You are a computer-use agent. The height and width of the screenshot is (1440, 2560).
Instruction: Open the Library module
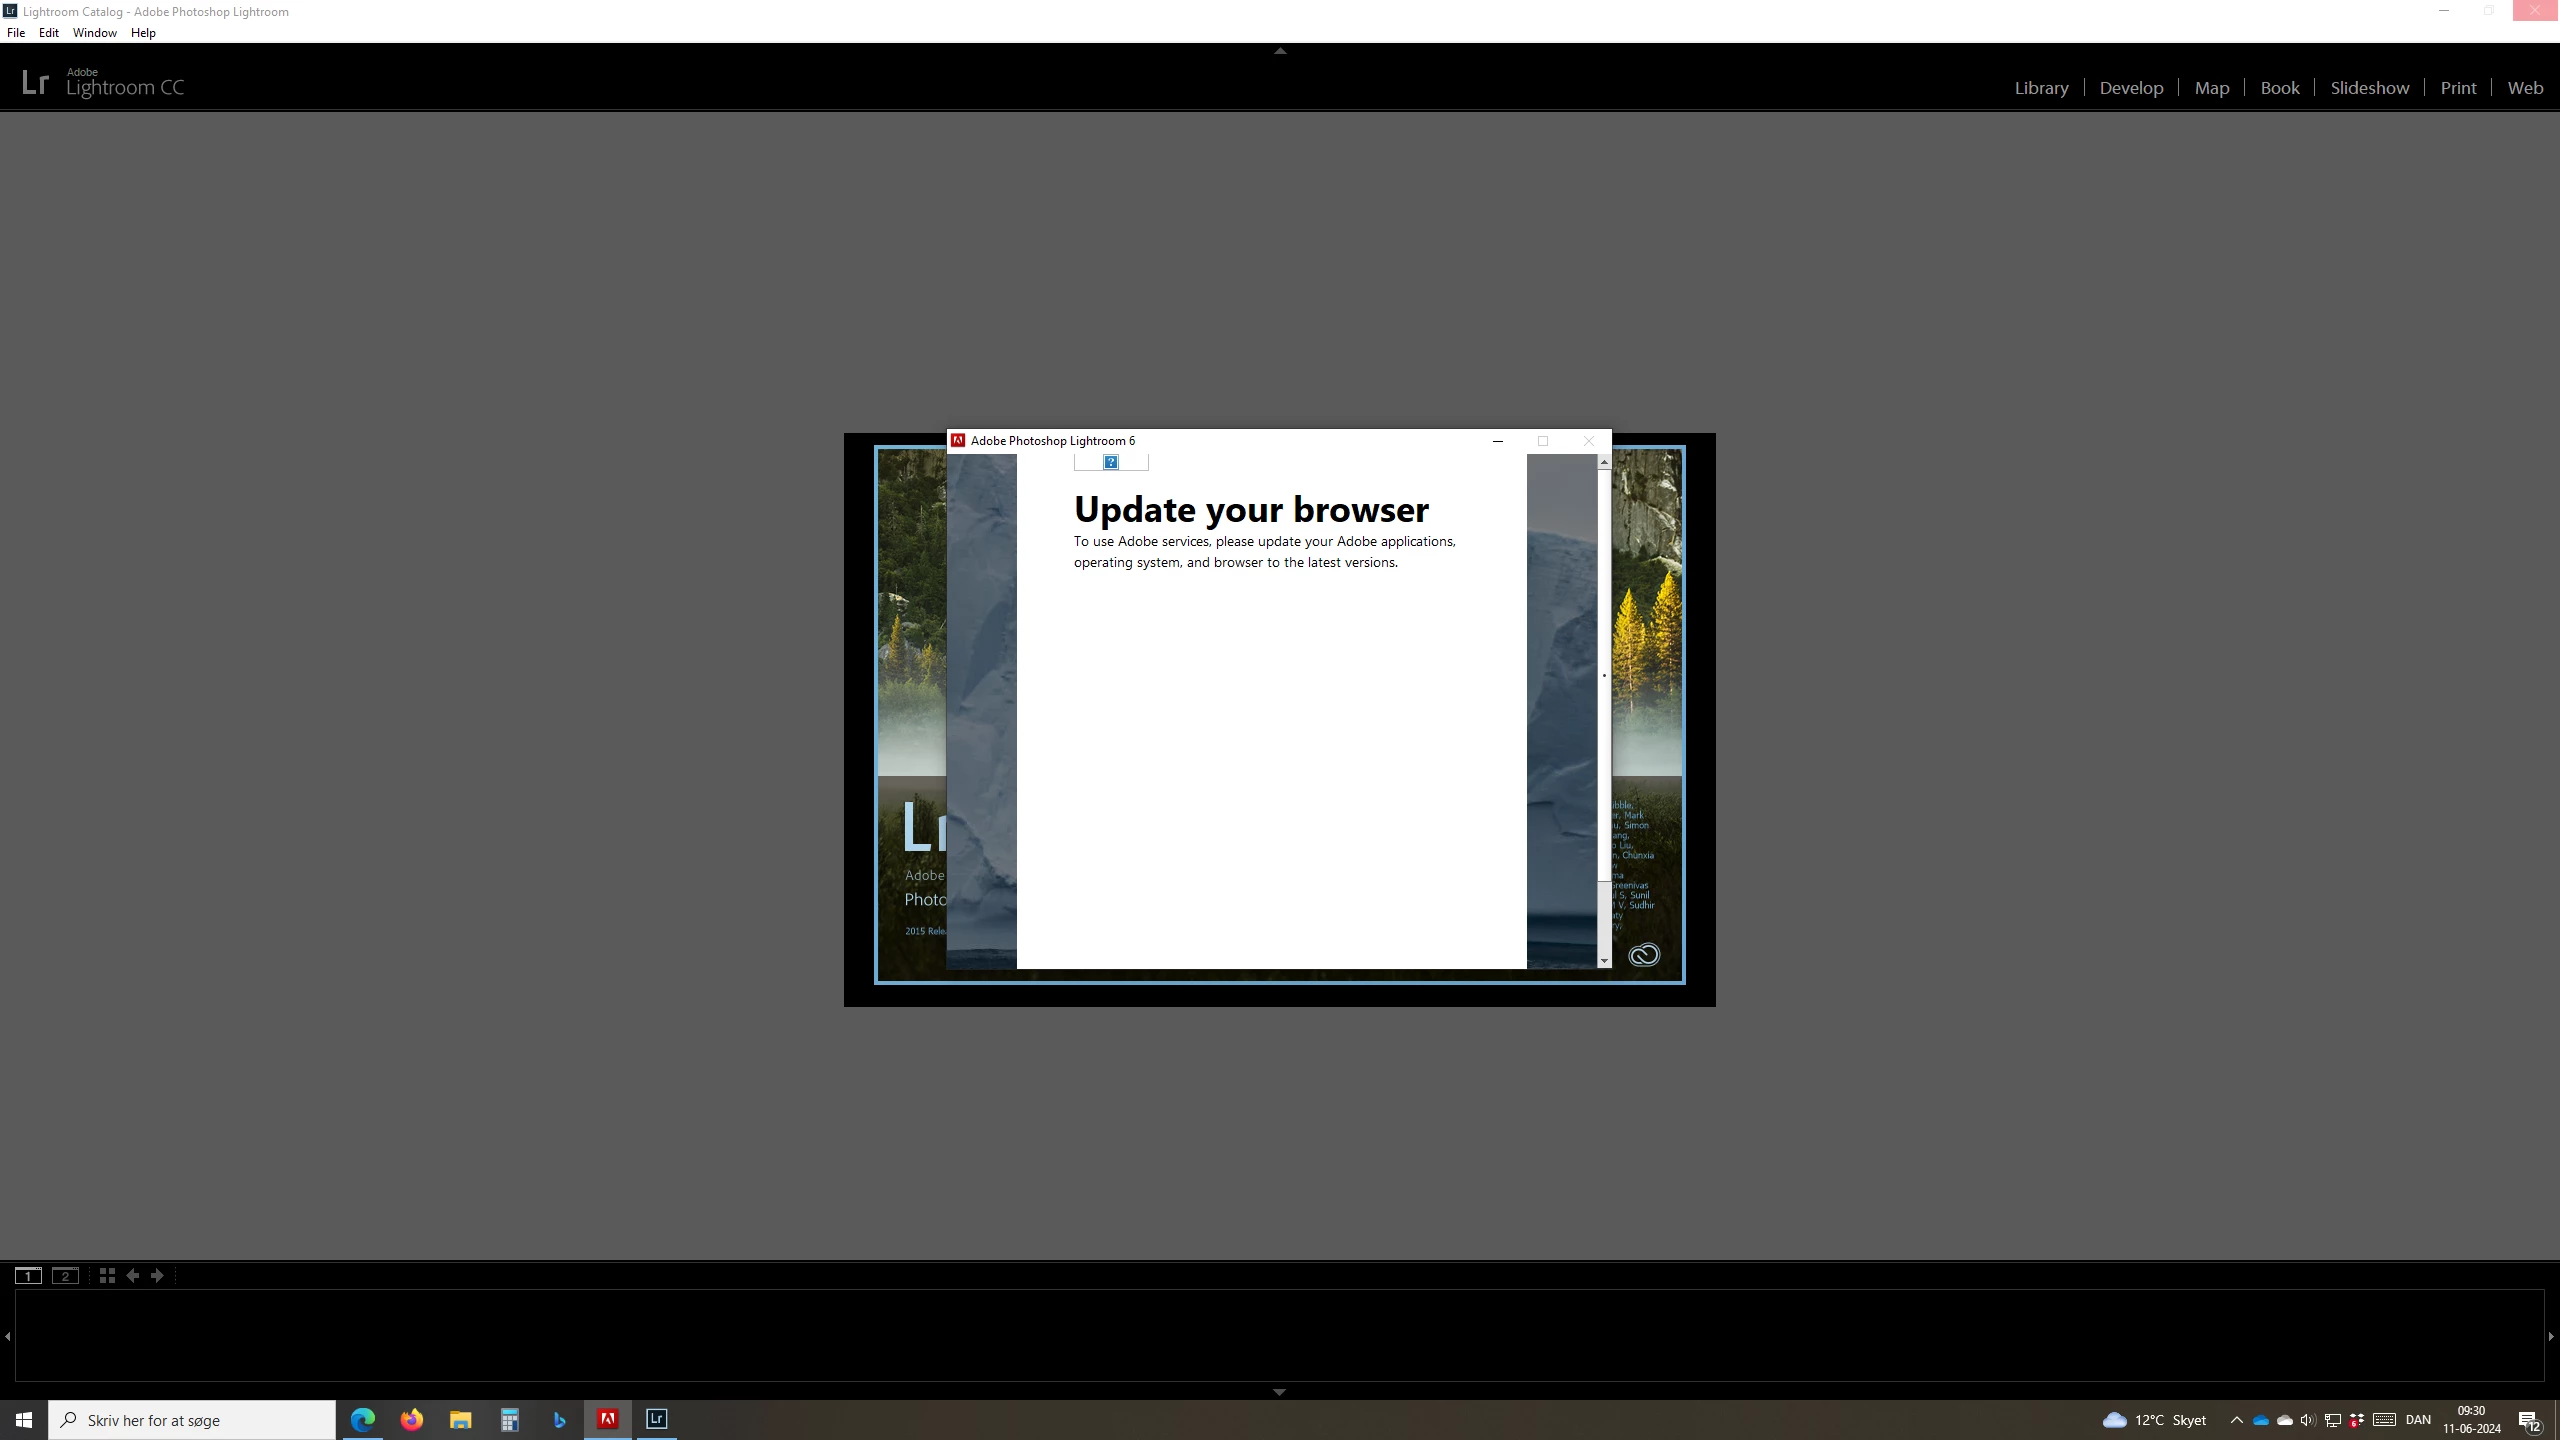(2041, 88)
